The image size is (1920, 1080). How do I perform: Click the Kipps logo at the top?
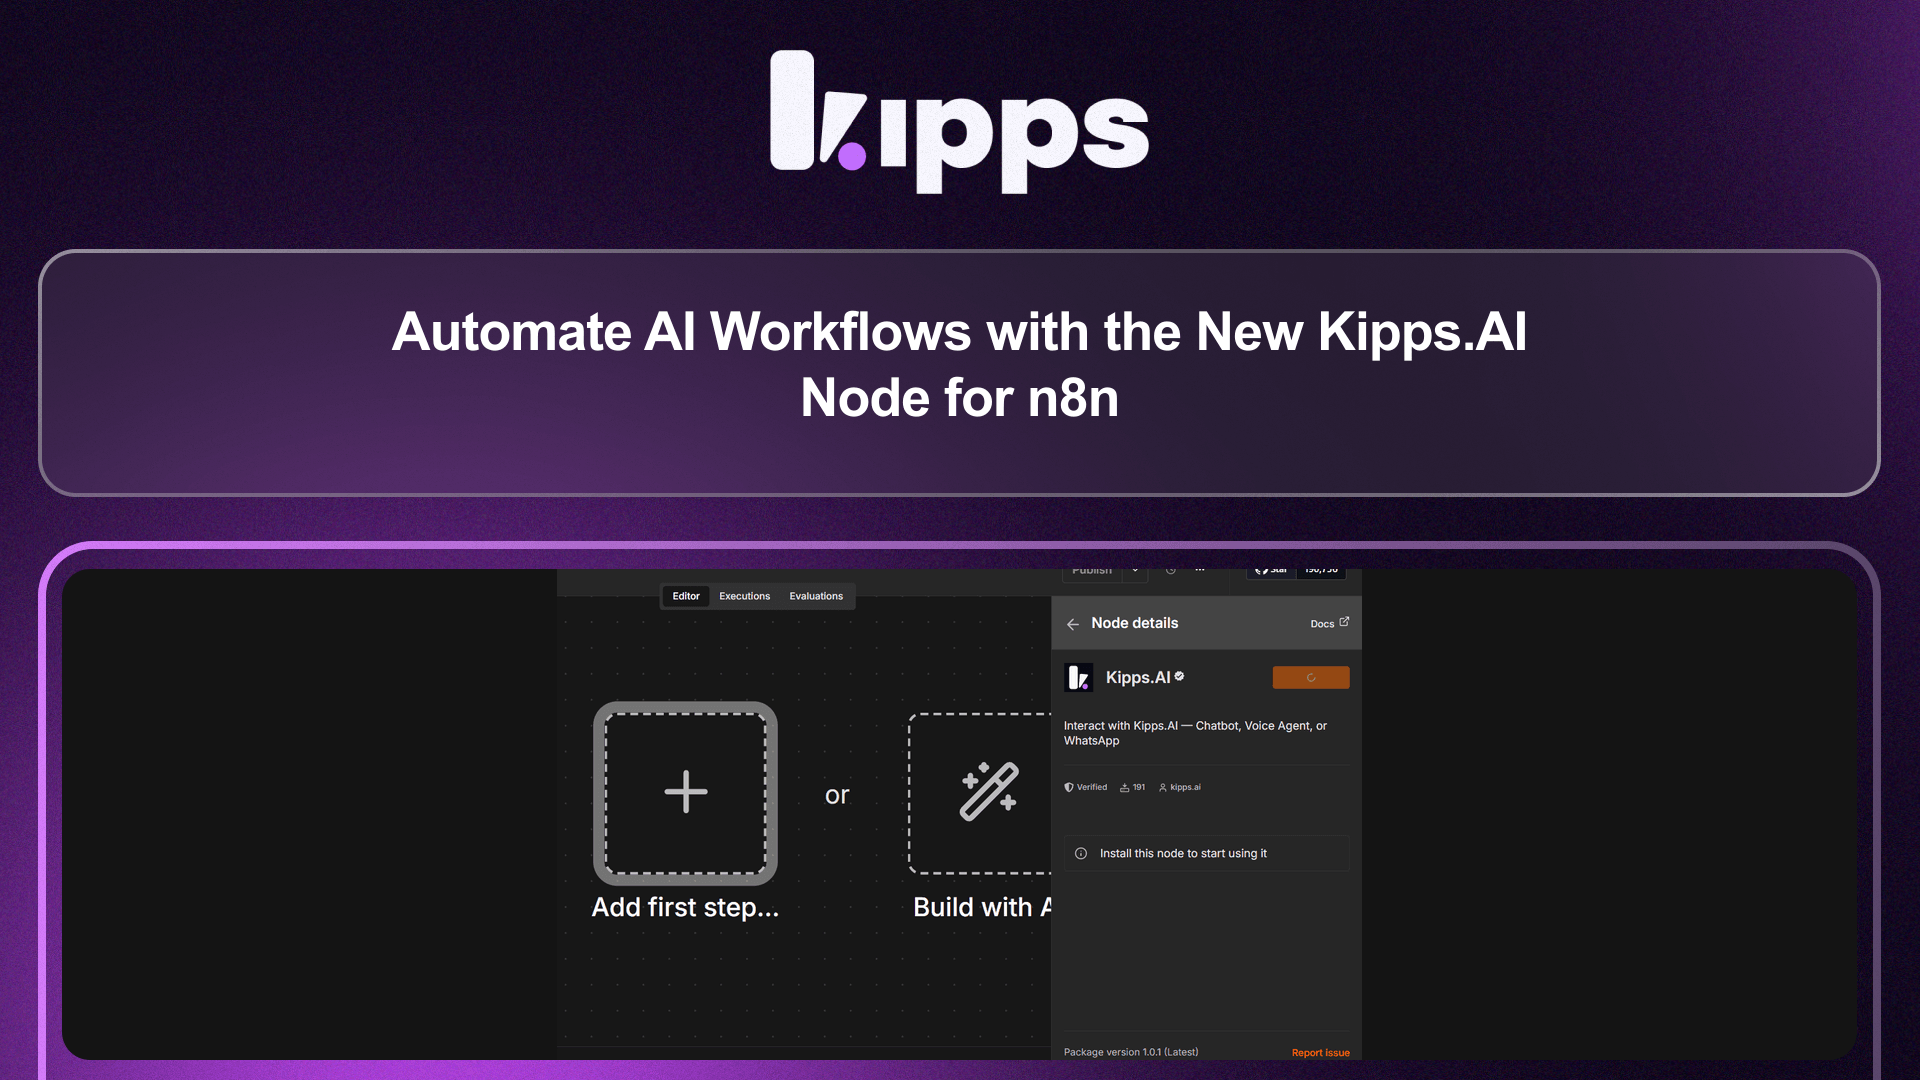click(960, 122)
